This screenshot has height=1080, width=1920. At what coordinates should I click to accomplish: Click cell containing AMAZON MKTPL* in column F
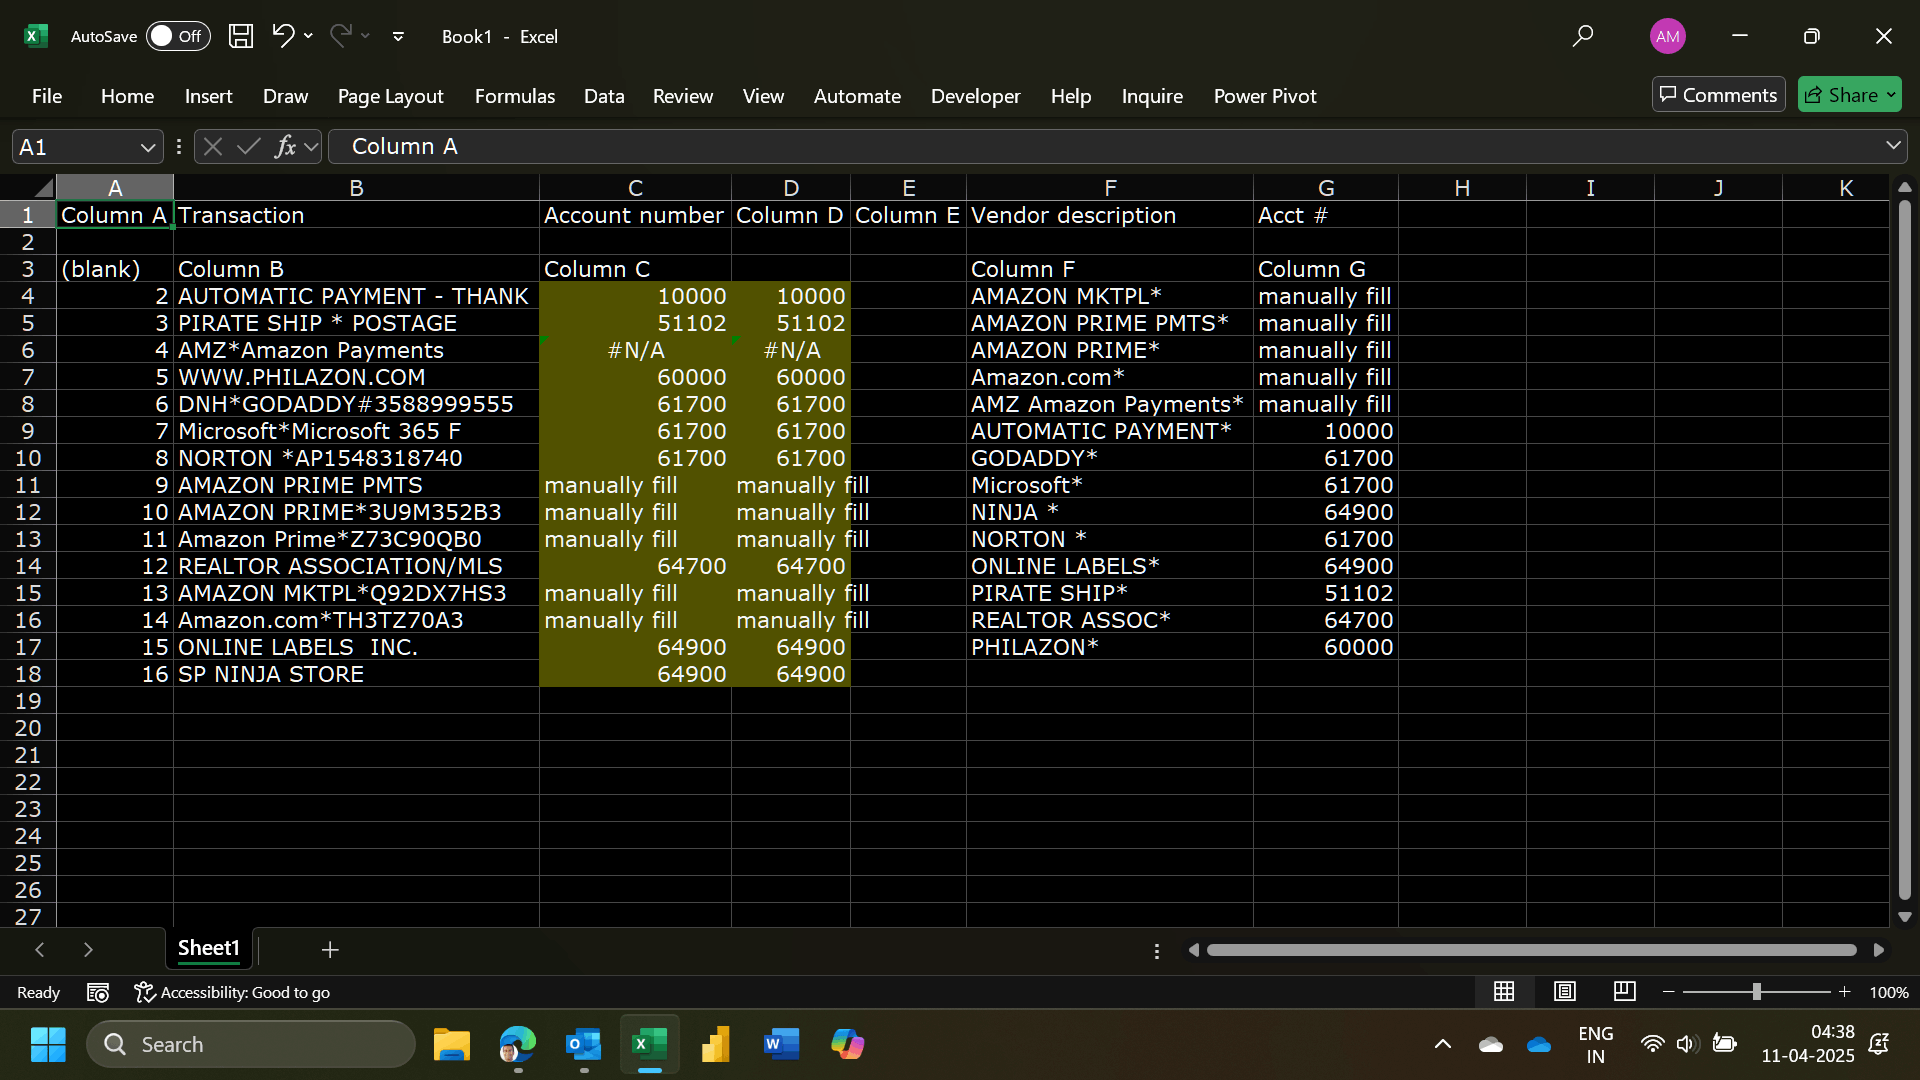click(x=1109, y=296)
